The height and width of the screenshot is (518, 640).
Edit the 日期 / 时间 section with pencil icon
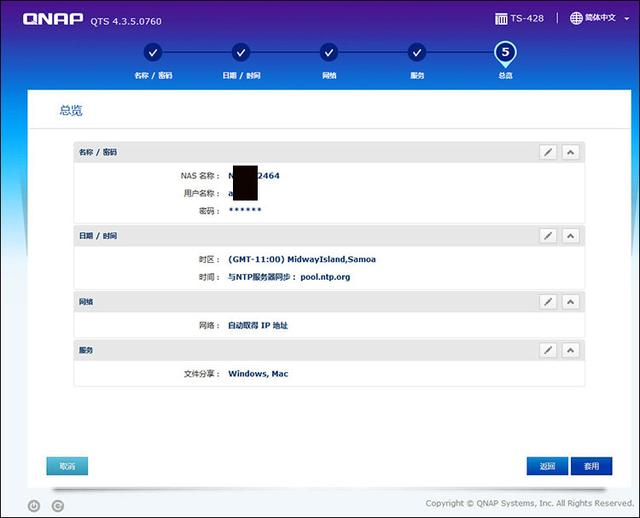pos(548,236)
